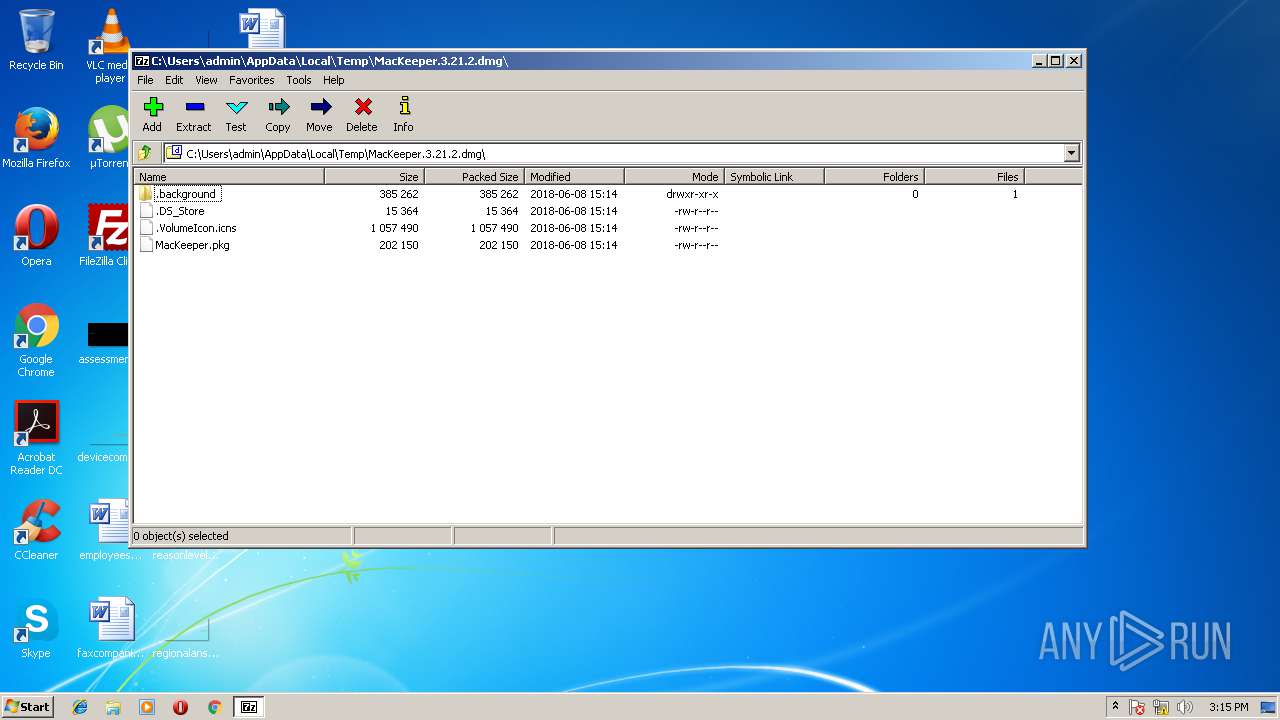The height and width of the screenshot is (720, 1280).
Task: Select the .VolumeIcon.icns file
Action: pyautogui.click(x=196, y=228)
